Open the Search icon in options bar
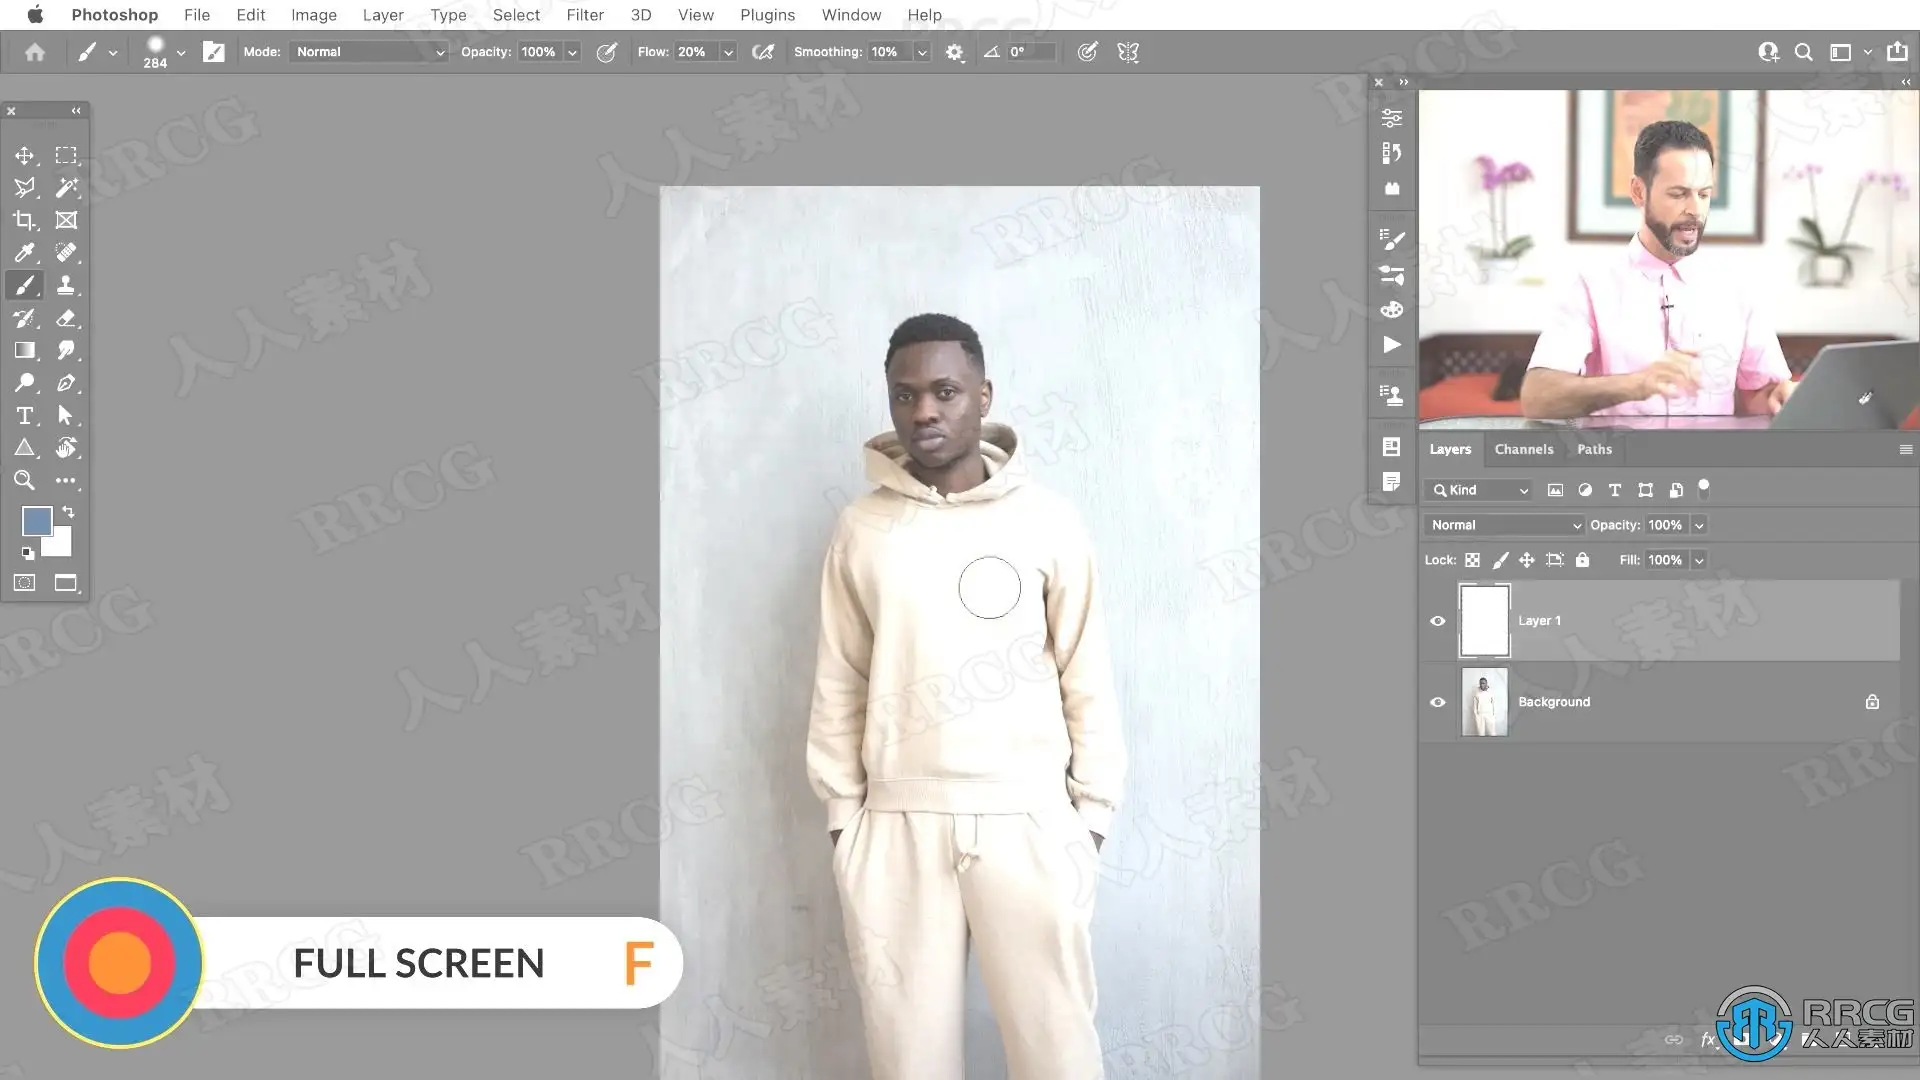The height and width of the screenshot is (1080, 1920). 1803,52
